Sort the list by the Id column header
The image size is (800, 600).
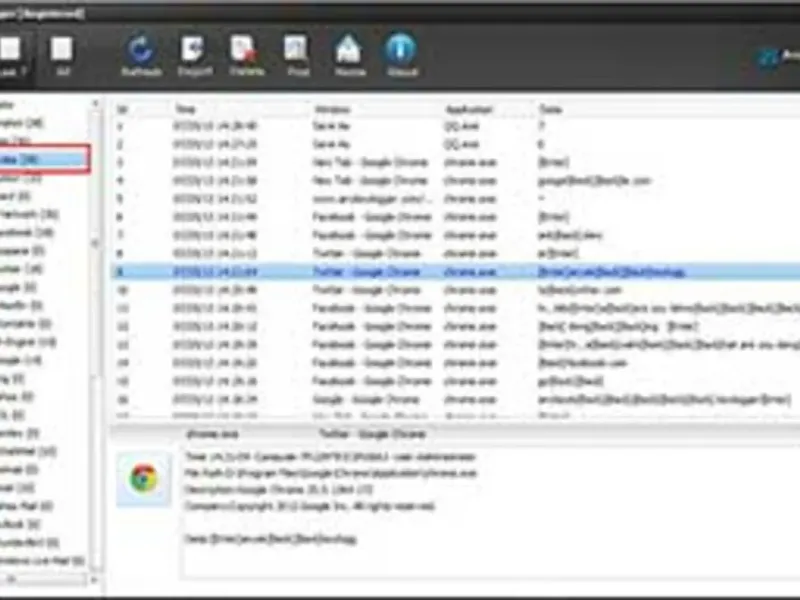tap(121, 109)
